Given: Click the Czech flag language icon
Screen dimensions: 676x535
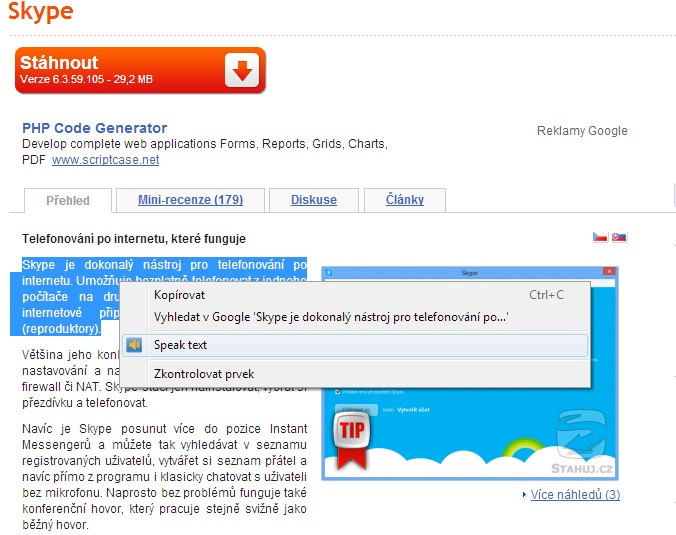Looking at the screenshot, I should pyautogui.click(x=600, y=237).
